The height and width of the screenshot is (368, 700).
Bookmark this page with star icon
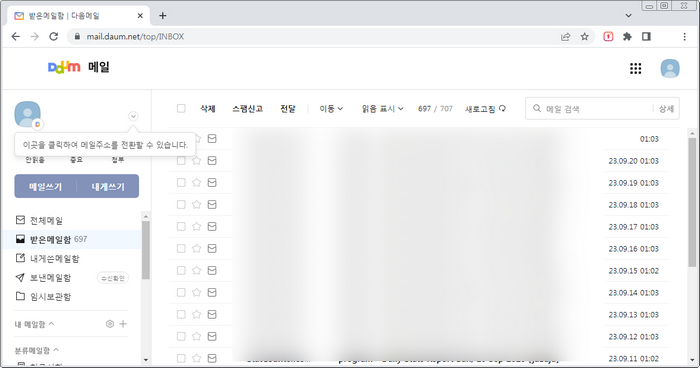click(x=584, y=37)
